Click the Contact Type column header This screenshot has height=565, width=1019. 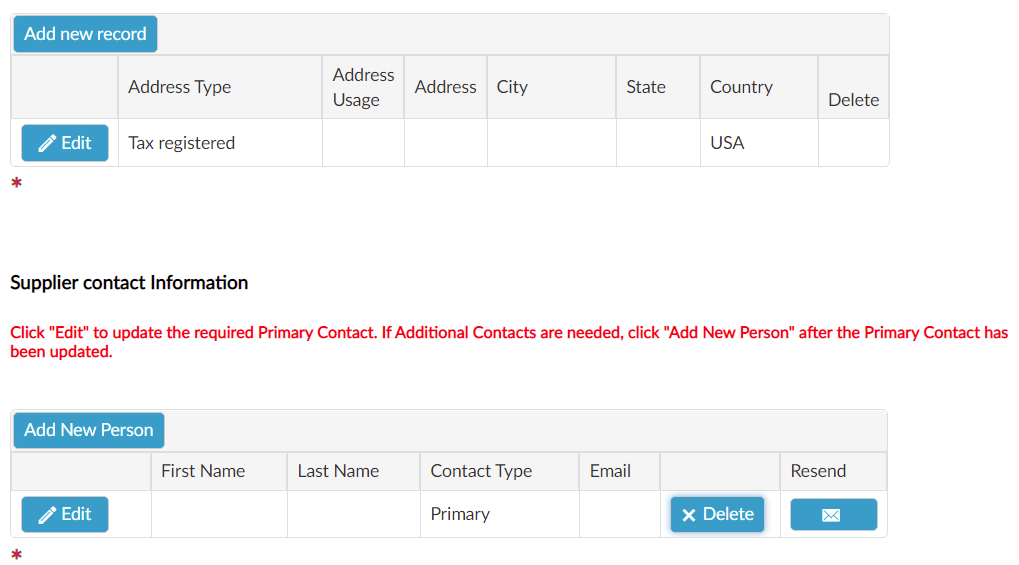click(x=481, y=471)
